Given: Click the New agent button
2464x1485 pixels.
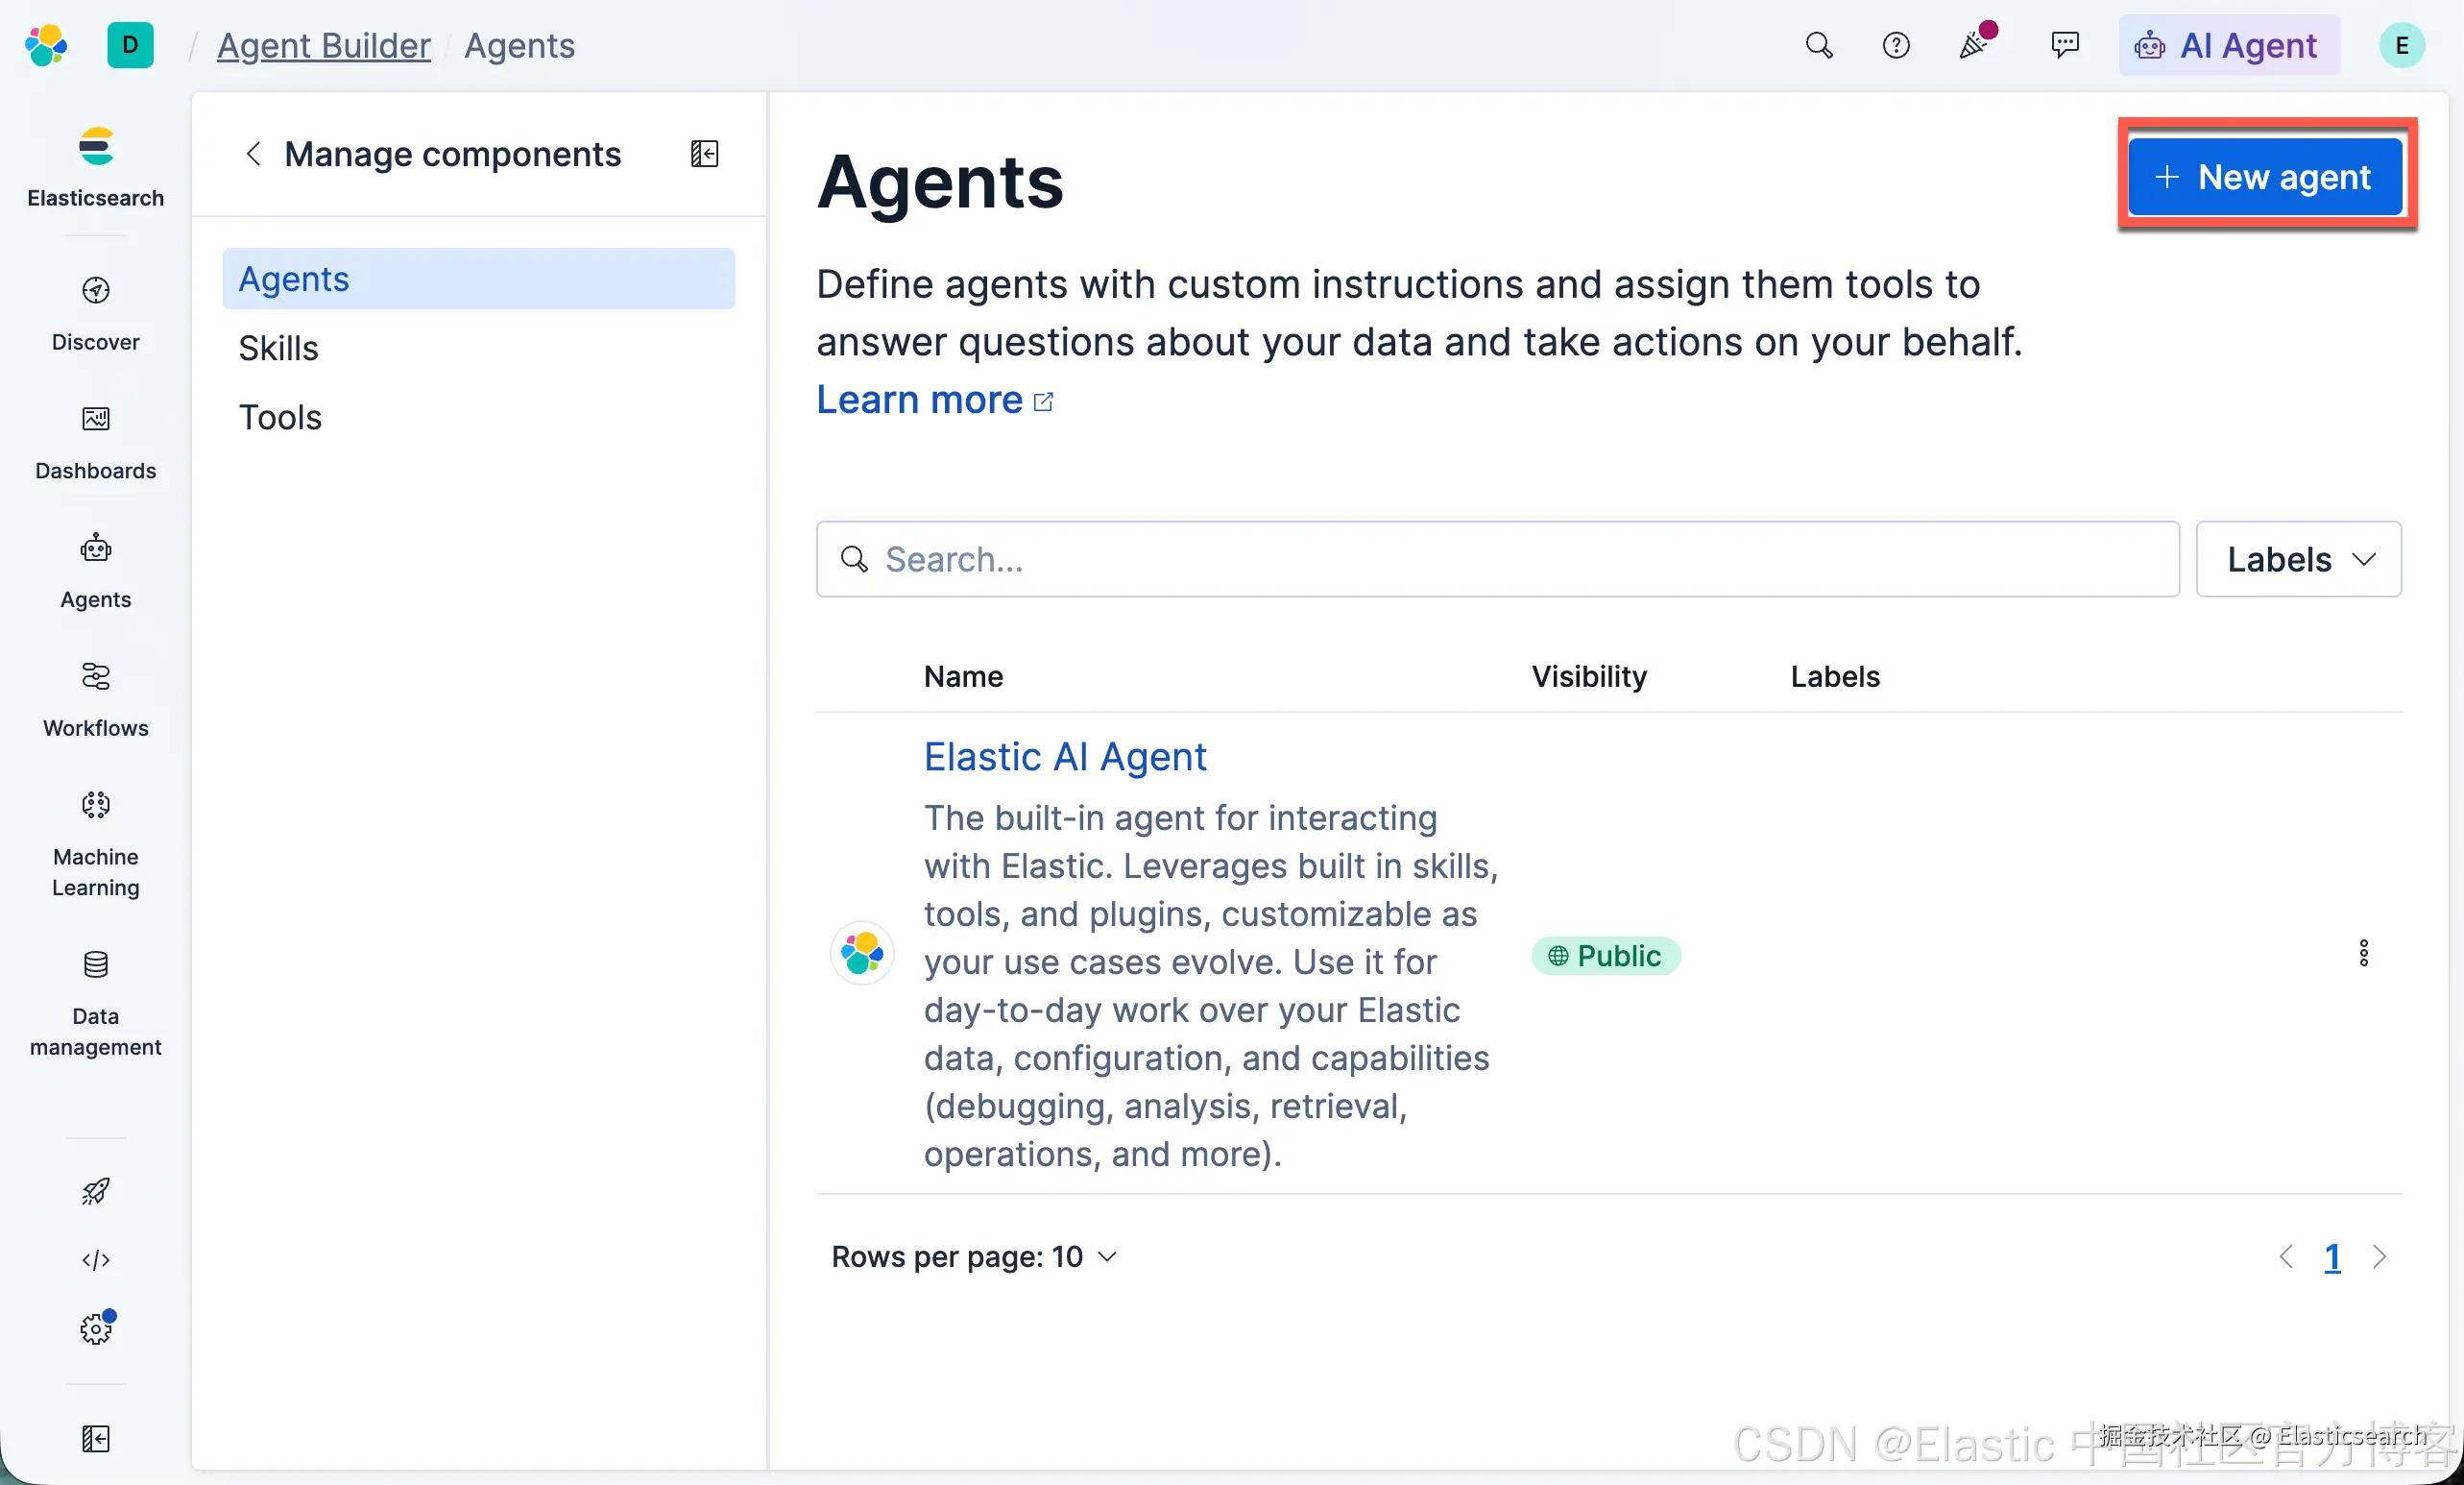Looking at the screenshot, I should pyautogui.click(x=2265, y=177).
